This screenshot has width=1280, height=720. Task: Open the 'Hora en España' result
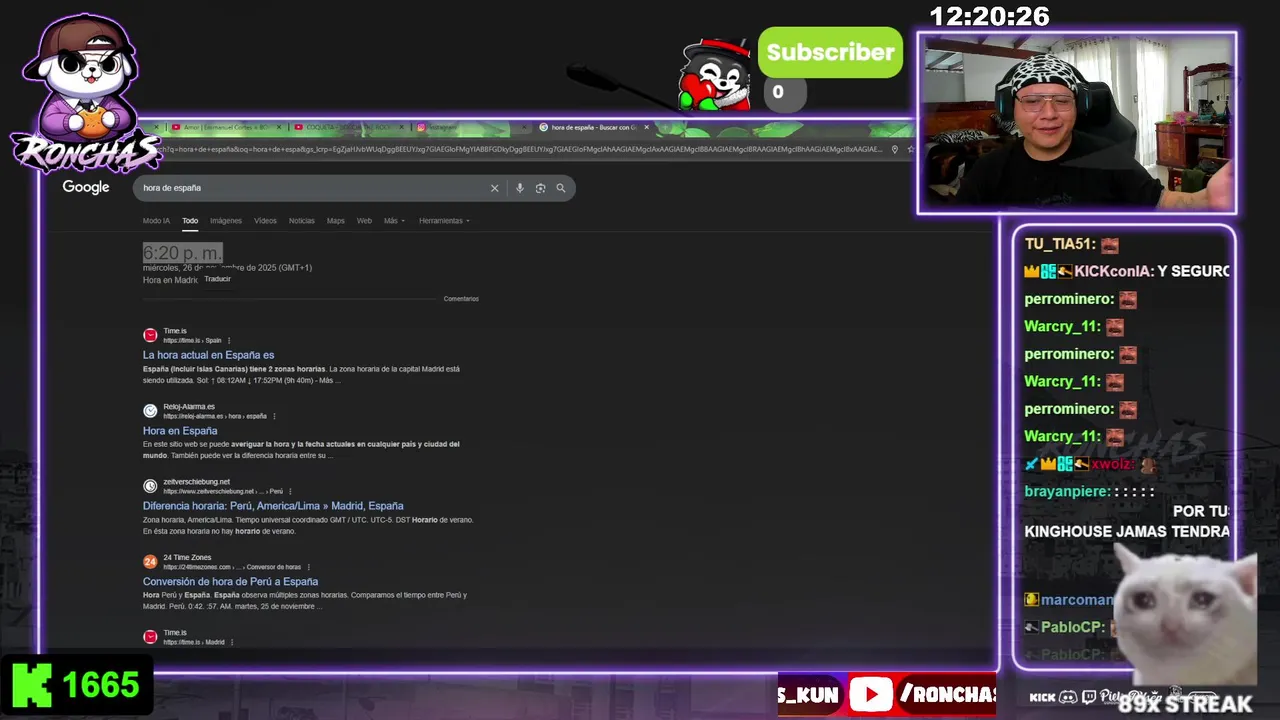pyautogui.click(x=180, y=431)
